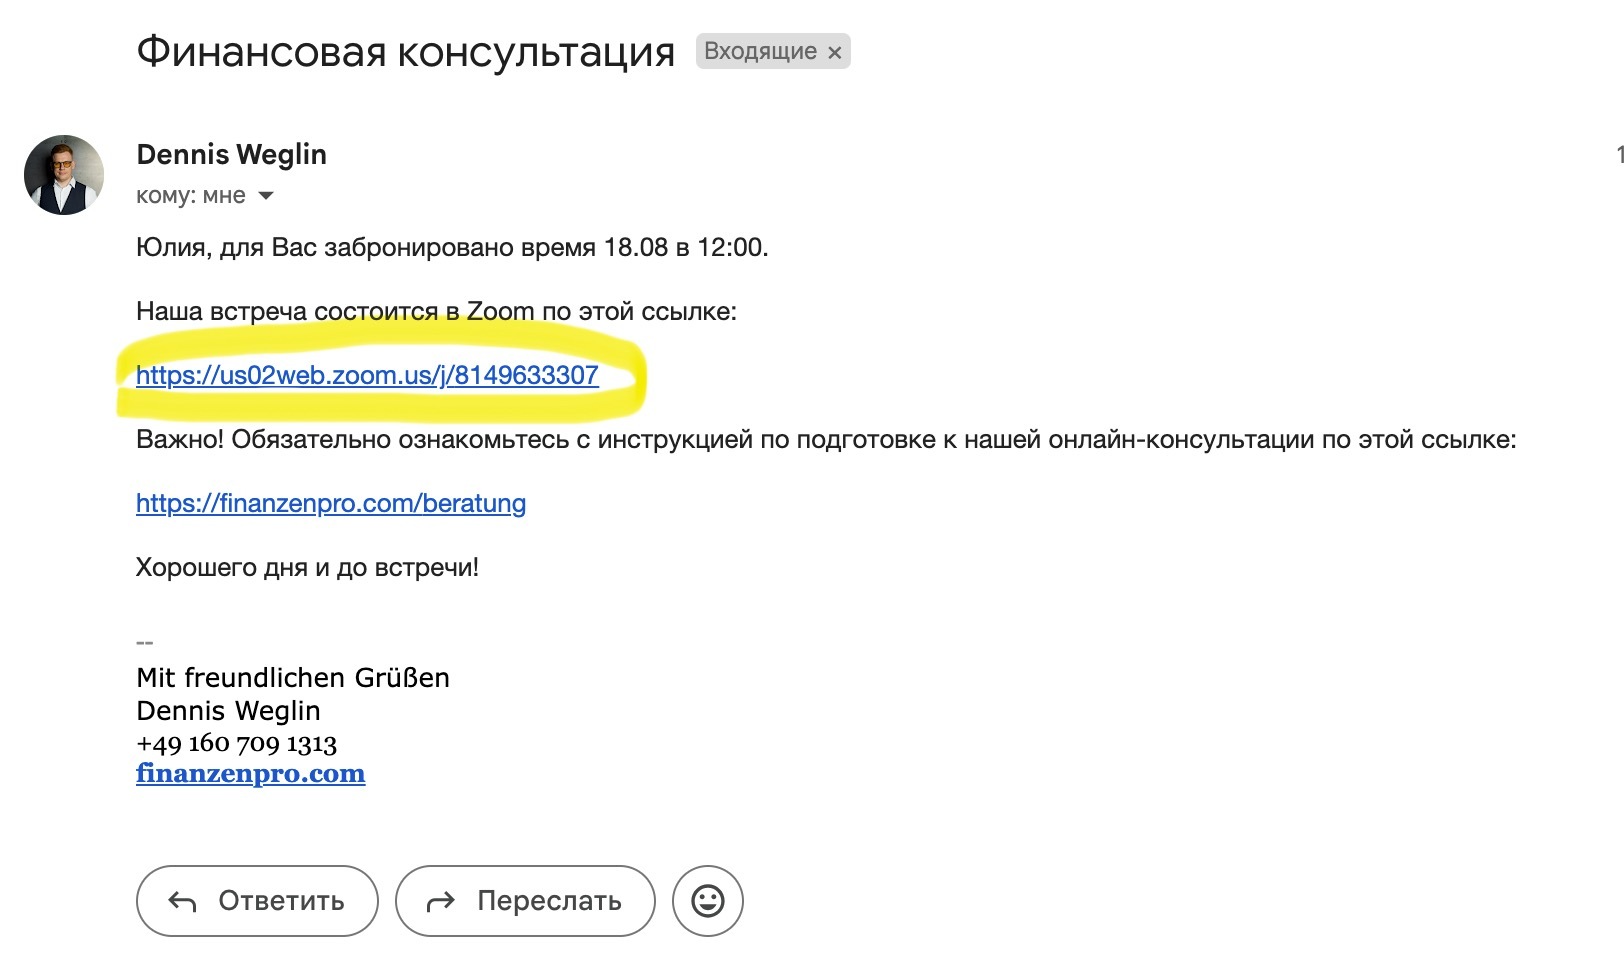Remove the Входящие label with the x

(835, 53)
